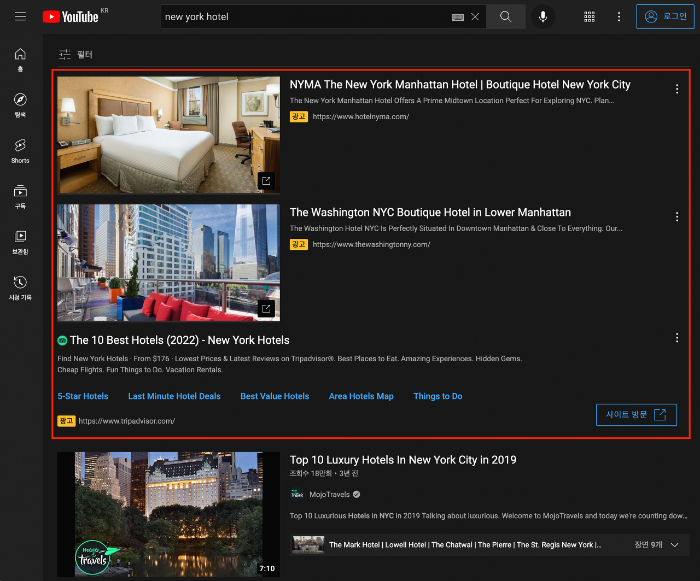This screenshot has width=700, height=581.
Task: Play Top 10 Luxury Hotels video thumbnail
Action: pyautogui.click(x=168, y=514)
